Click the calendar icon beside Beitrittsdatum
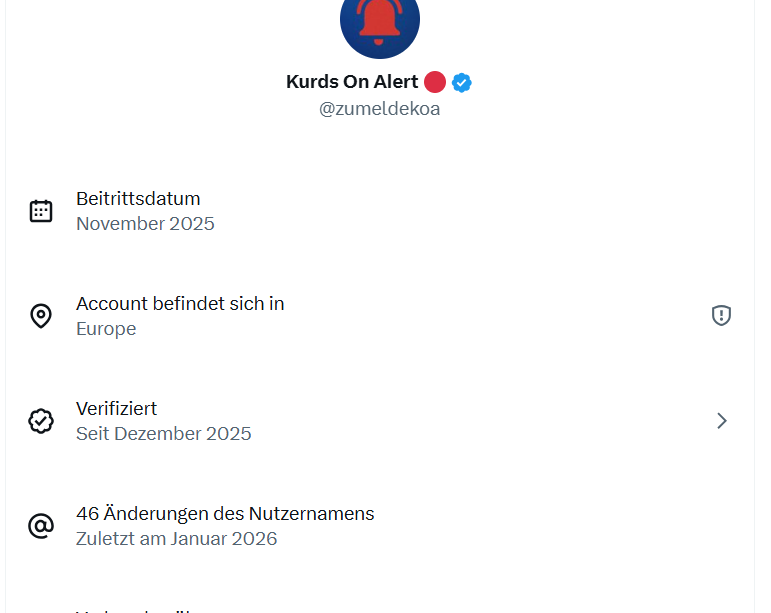Image resolution: width=771 pixels, height=613 pixels. click(x=41, y=211)
